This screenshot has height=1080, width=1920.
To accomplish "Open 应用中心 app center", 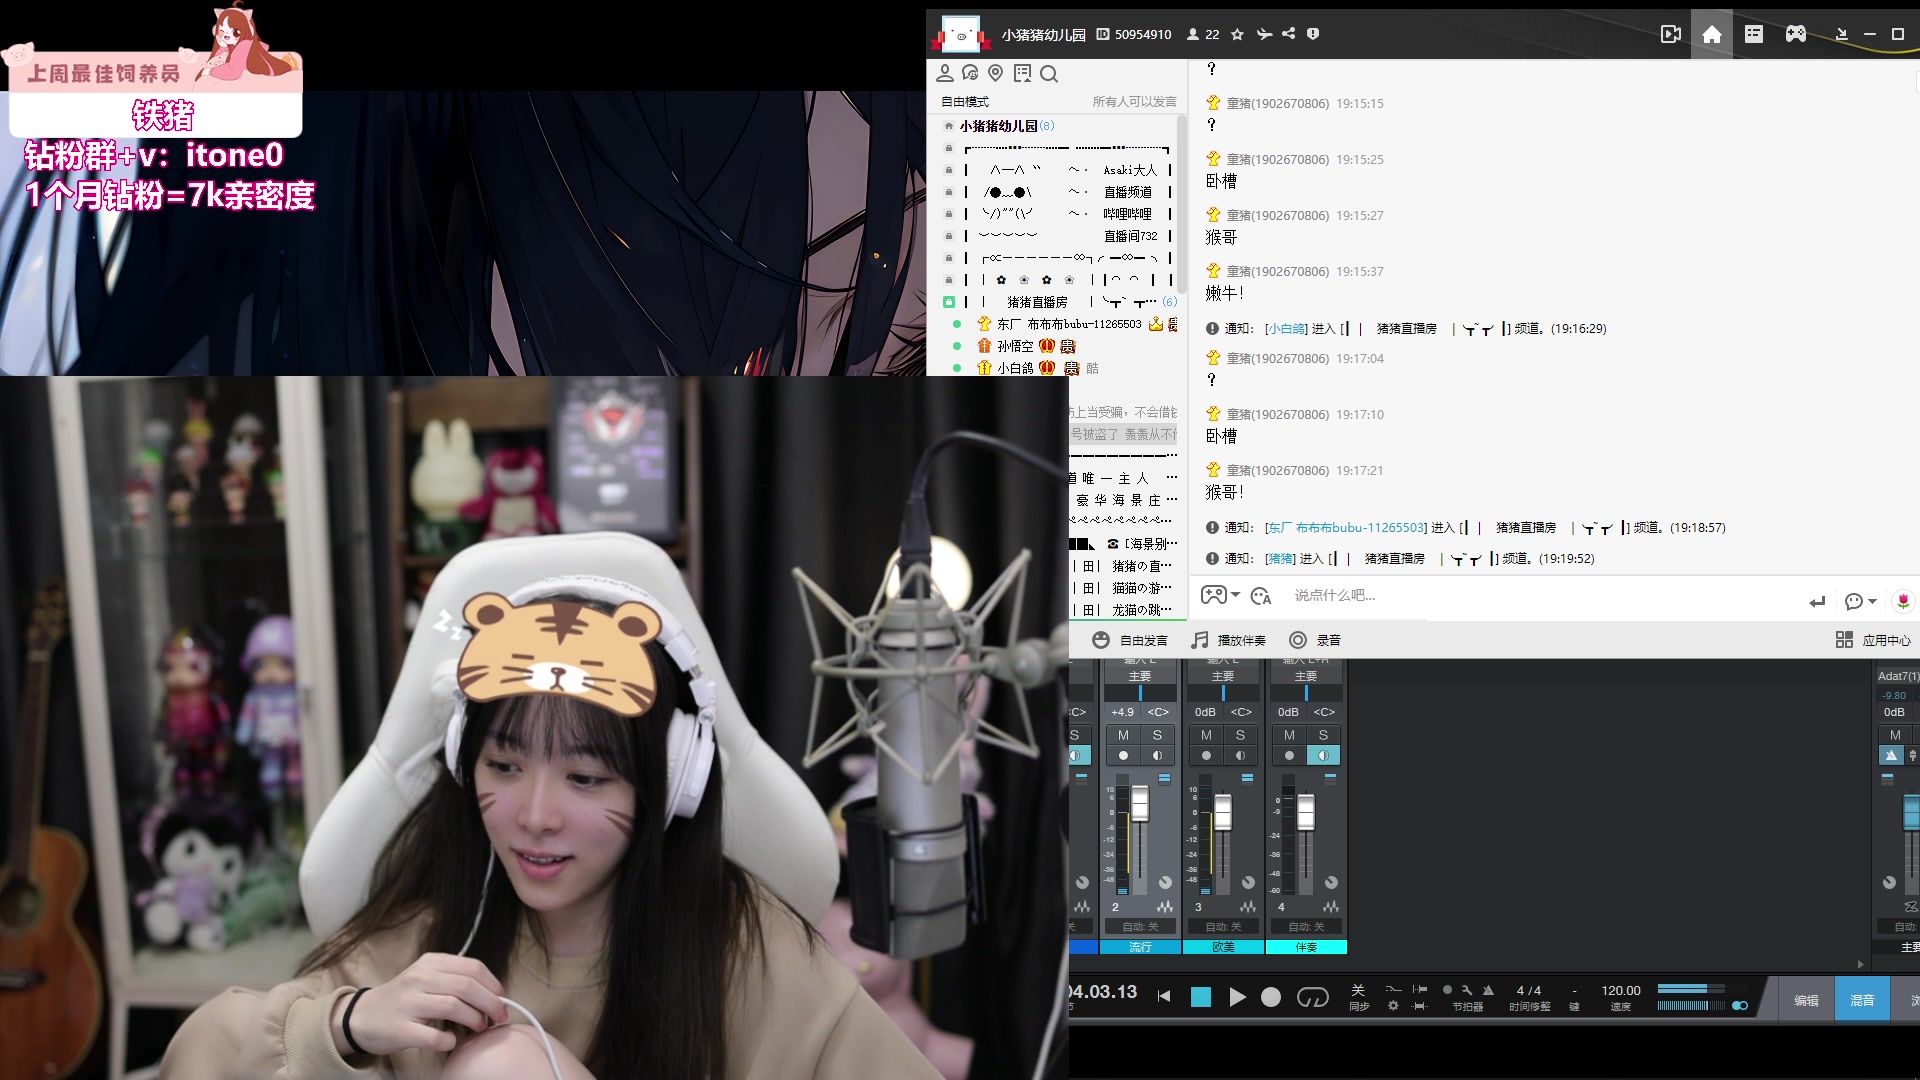I will pos(1873,640).
